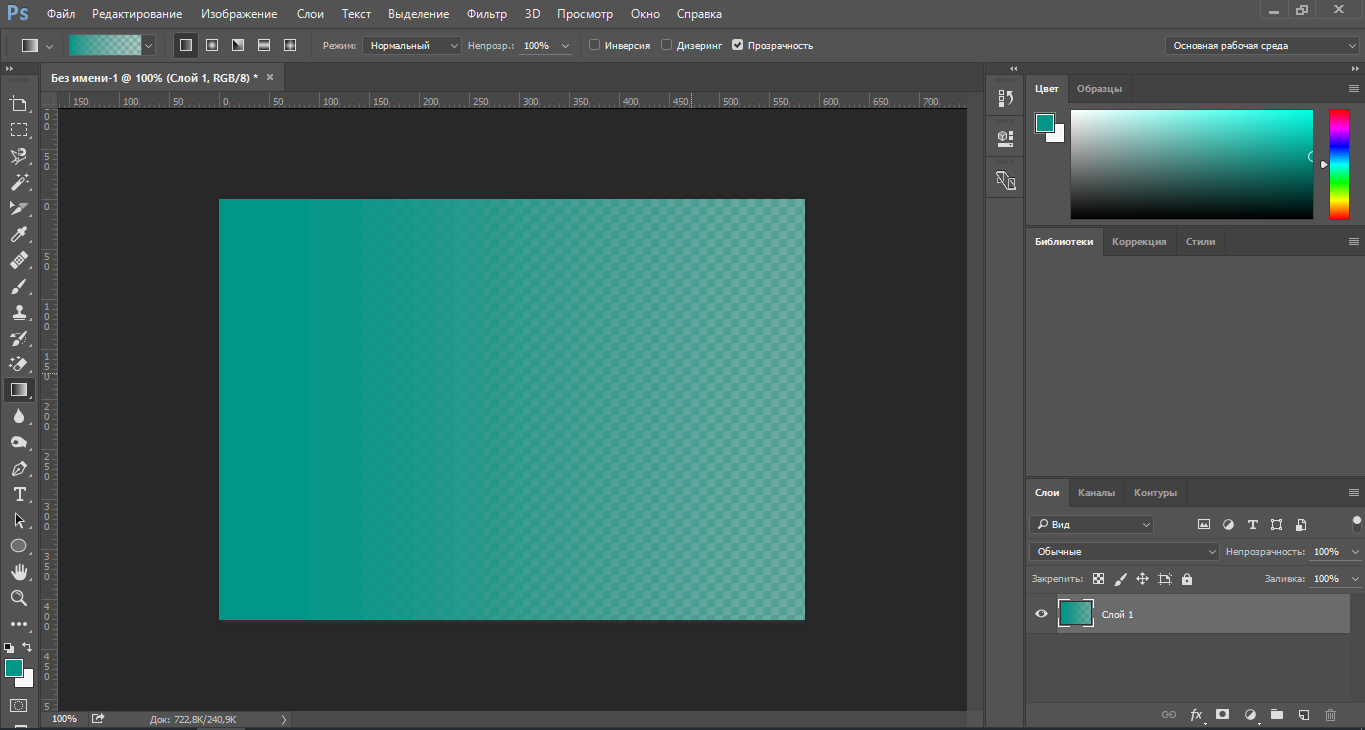The height and width of the screenshot is (730, 1365).
Task: Create a new layer
Action: (x=1303, y=715)
